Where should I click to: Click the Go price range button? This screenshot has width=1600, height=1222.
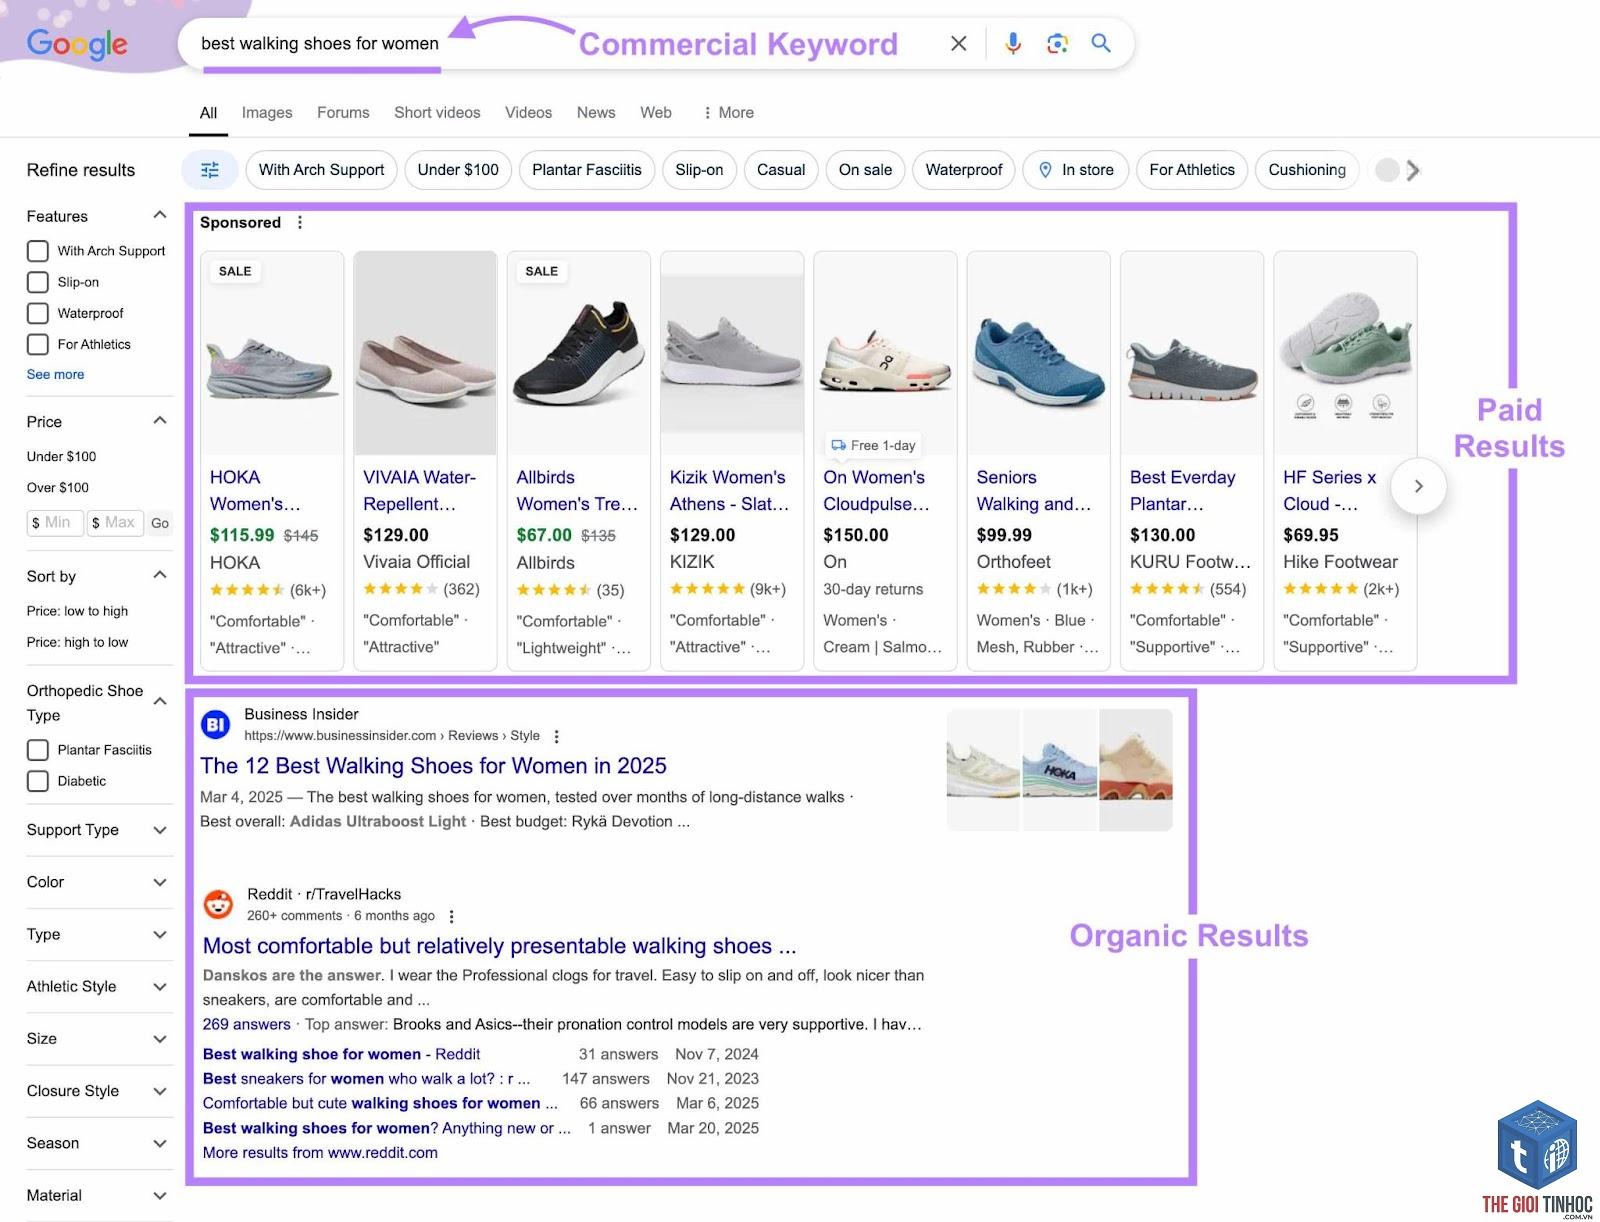[160, 523]
